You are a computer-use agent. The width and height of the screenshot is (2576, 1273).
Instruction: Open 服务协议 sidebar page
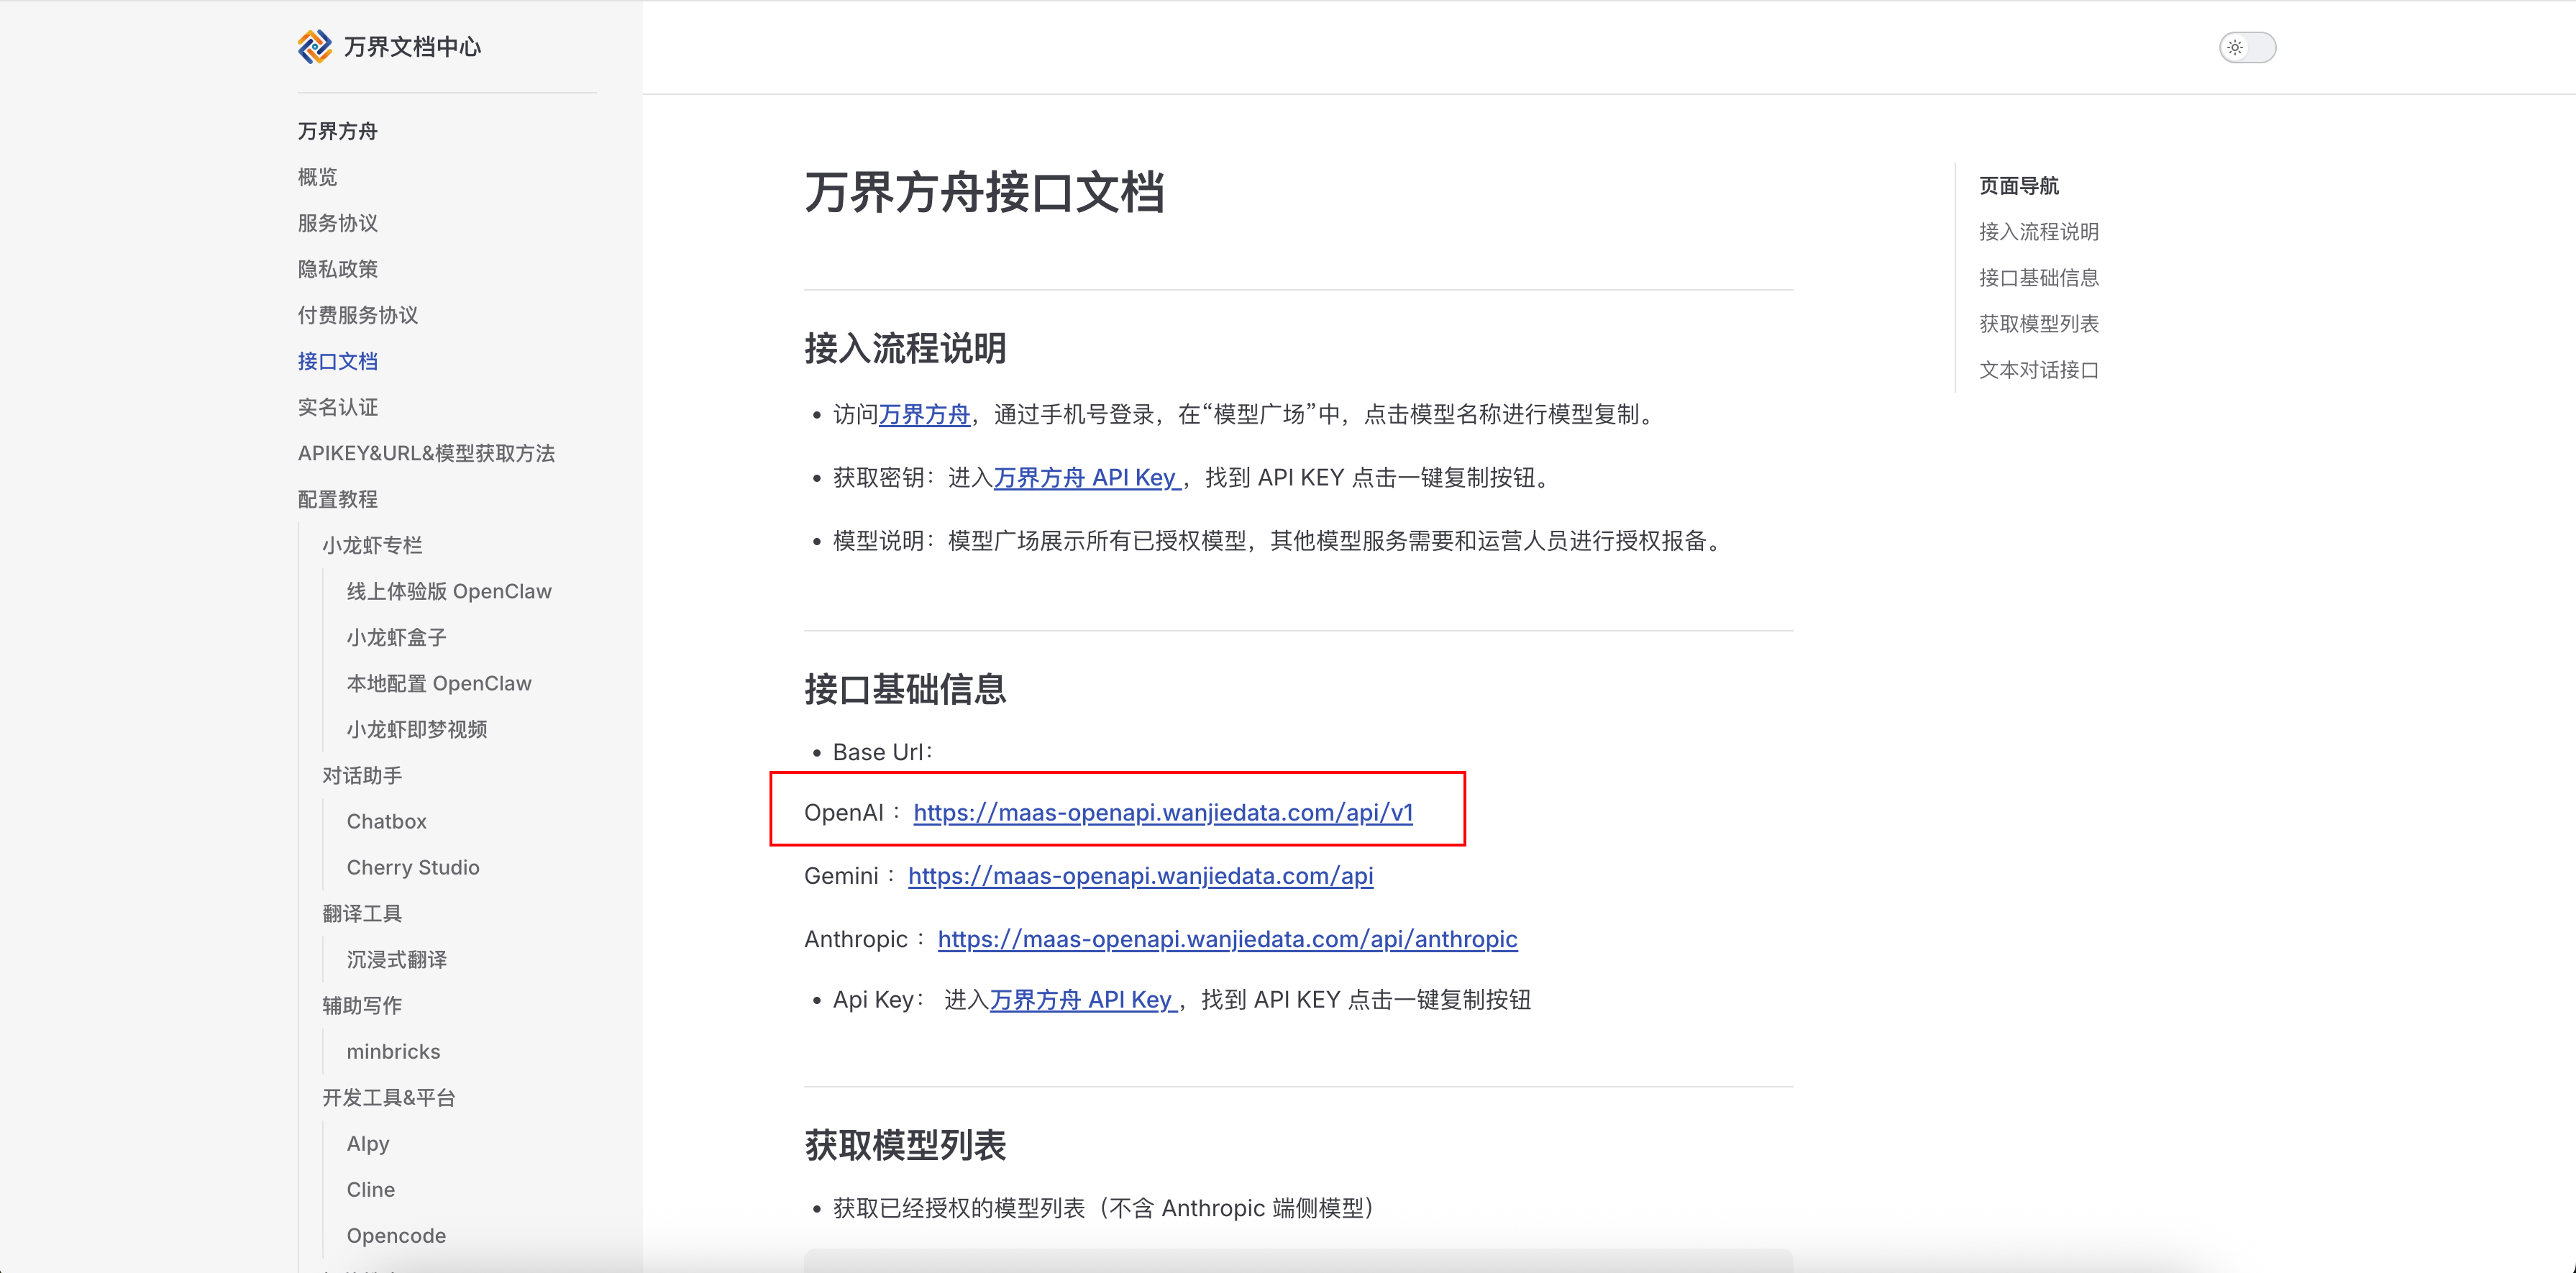point(337,223)
